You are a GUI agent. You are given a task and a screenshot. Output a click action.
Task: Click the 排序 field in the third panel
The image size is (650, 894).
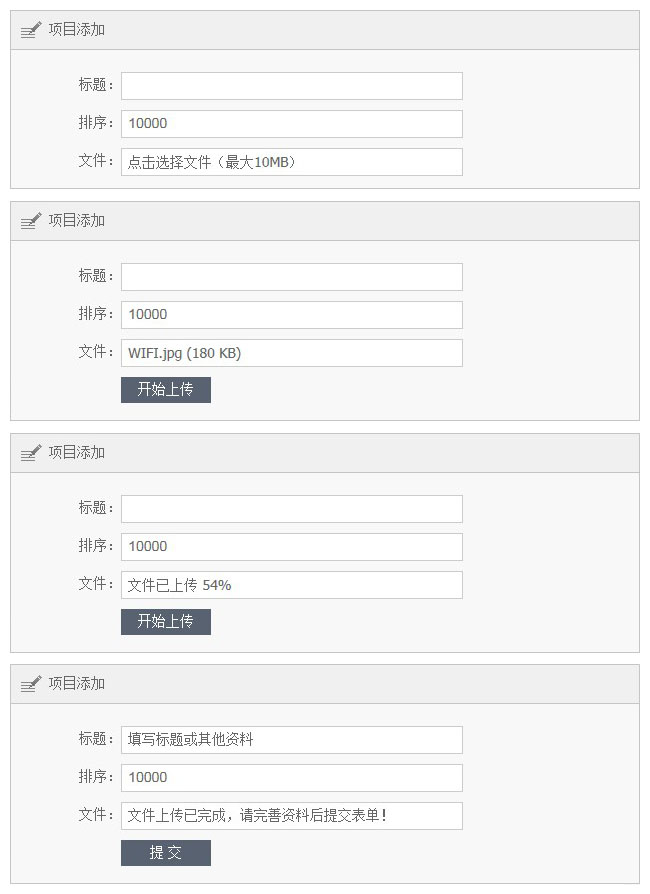coord(291,547)
